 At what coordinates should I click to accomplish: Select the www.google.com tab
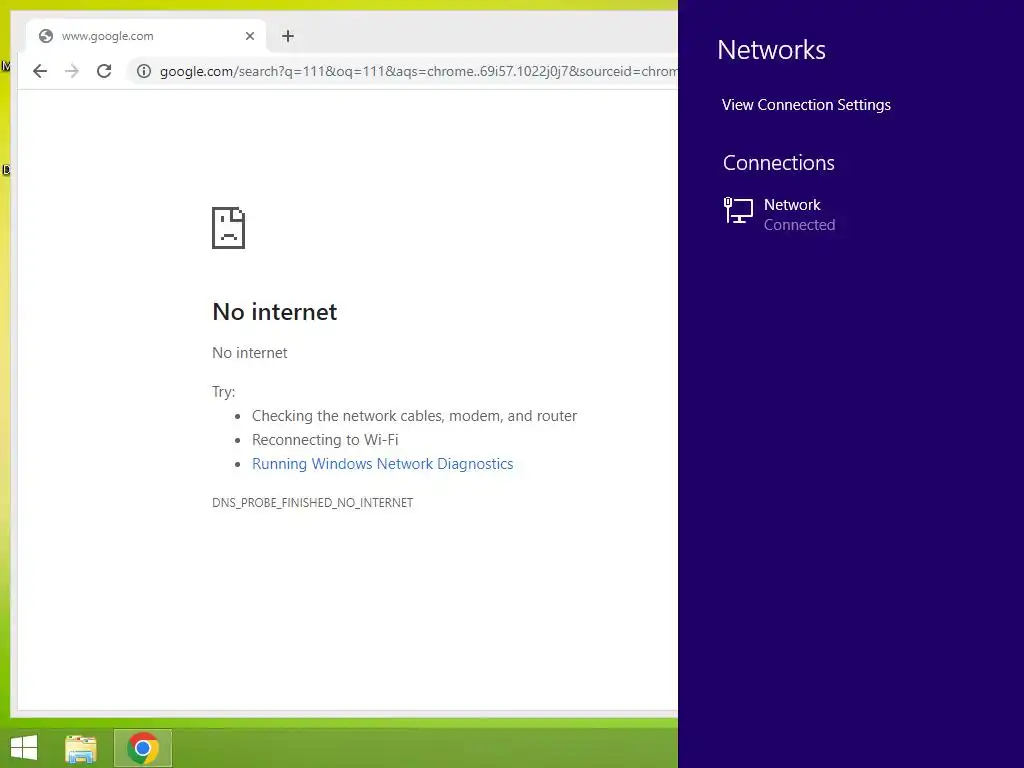point(146,36)
